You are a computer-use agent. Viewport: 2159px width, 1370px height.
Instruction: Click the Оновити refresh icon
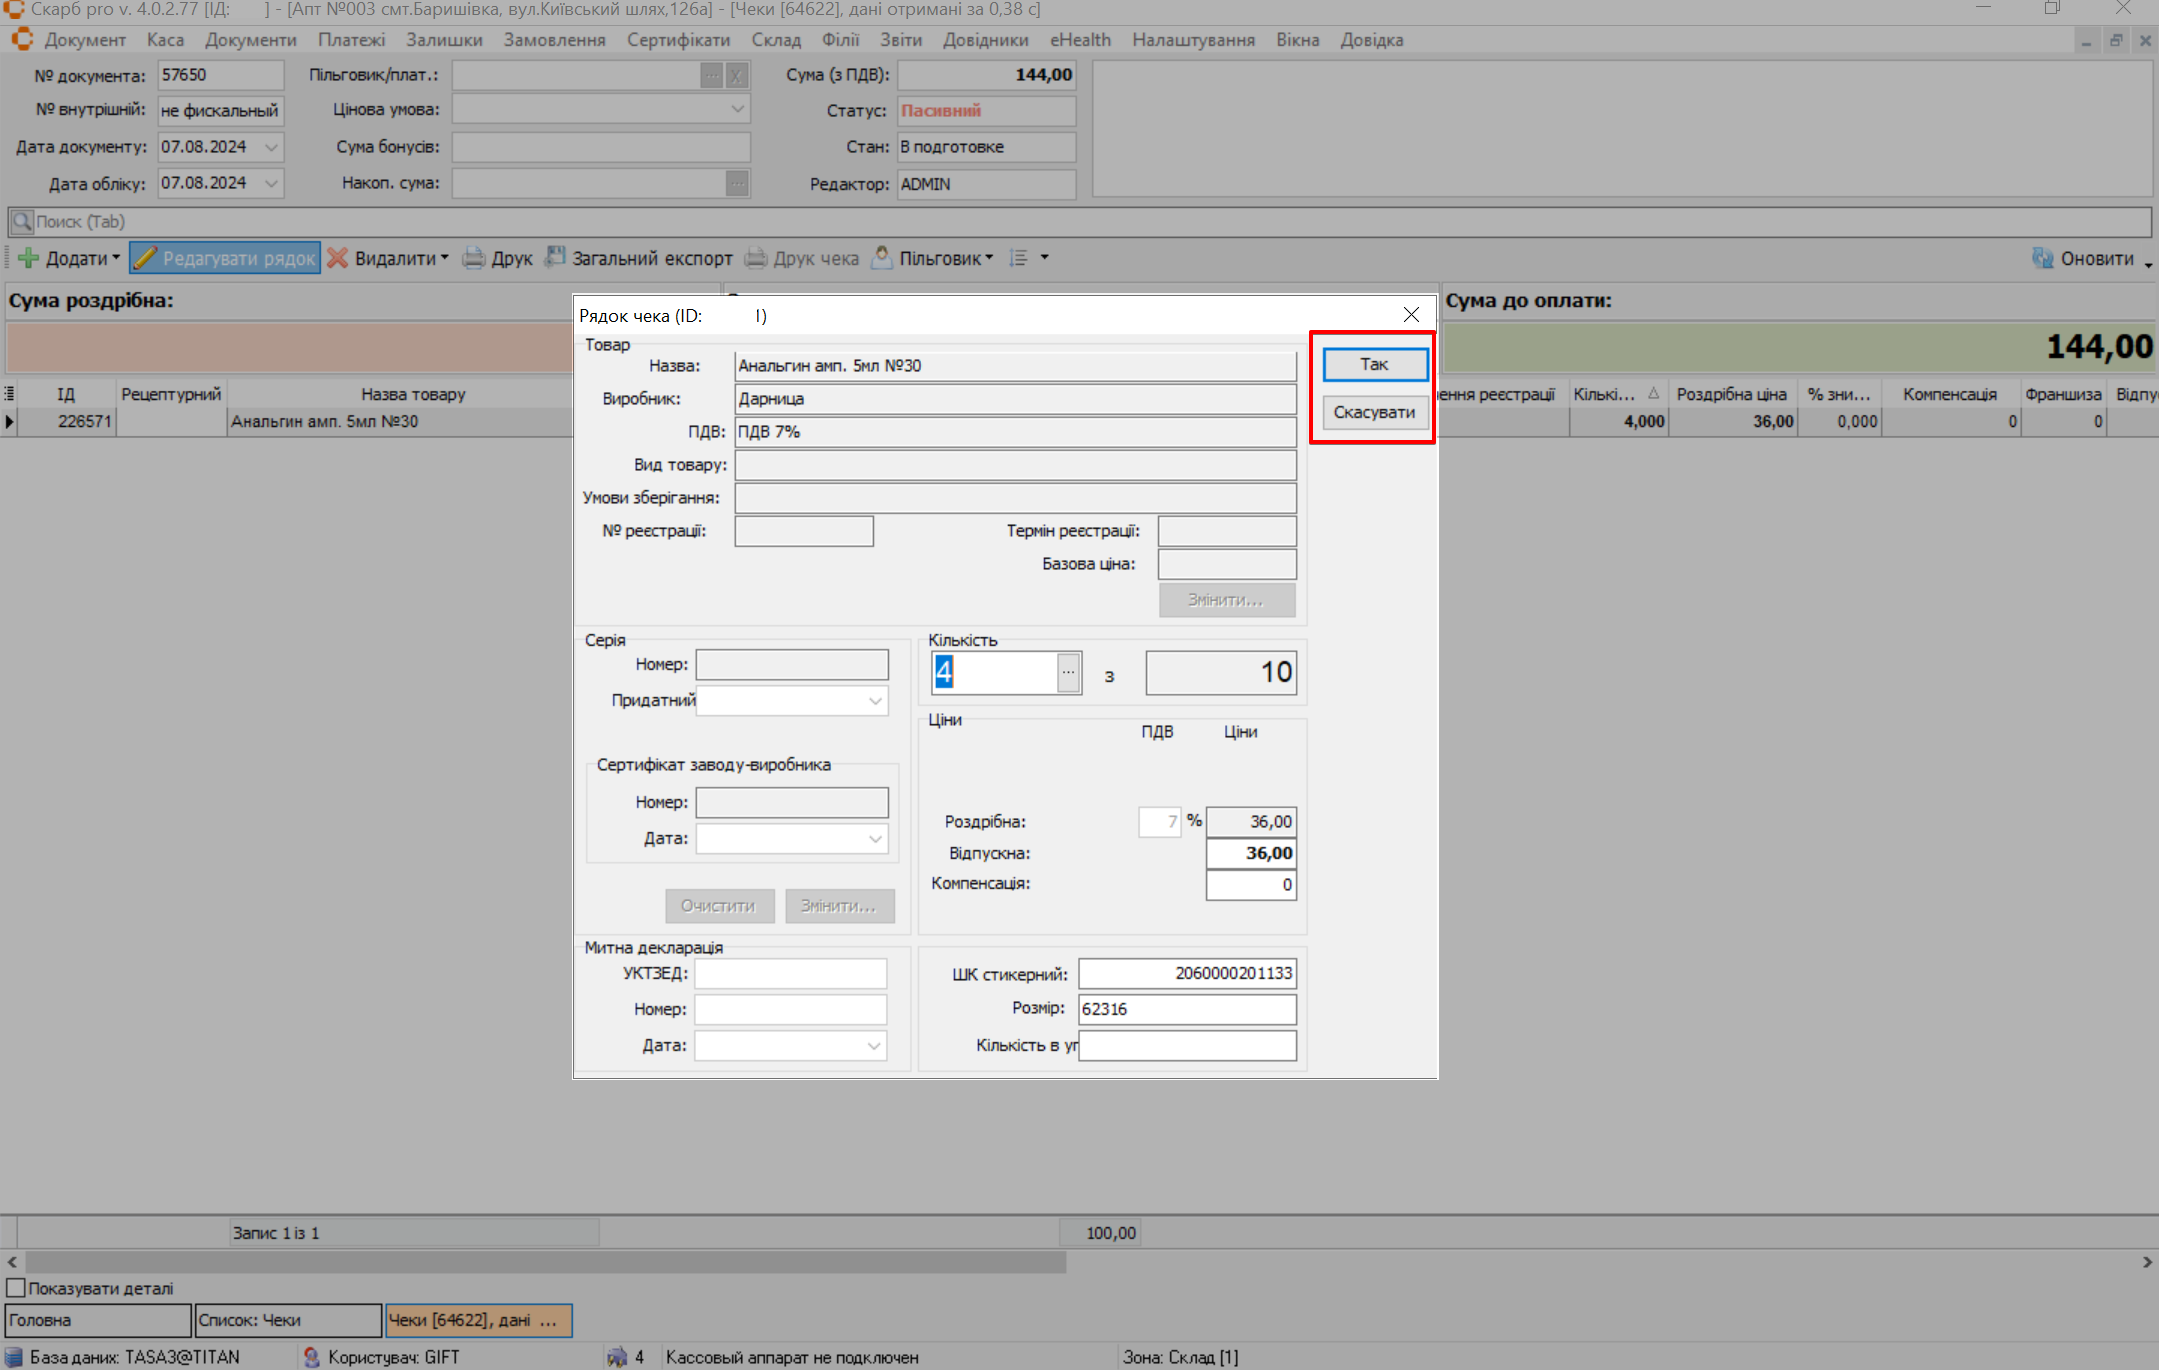(x=2042, y=258)
